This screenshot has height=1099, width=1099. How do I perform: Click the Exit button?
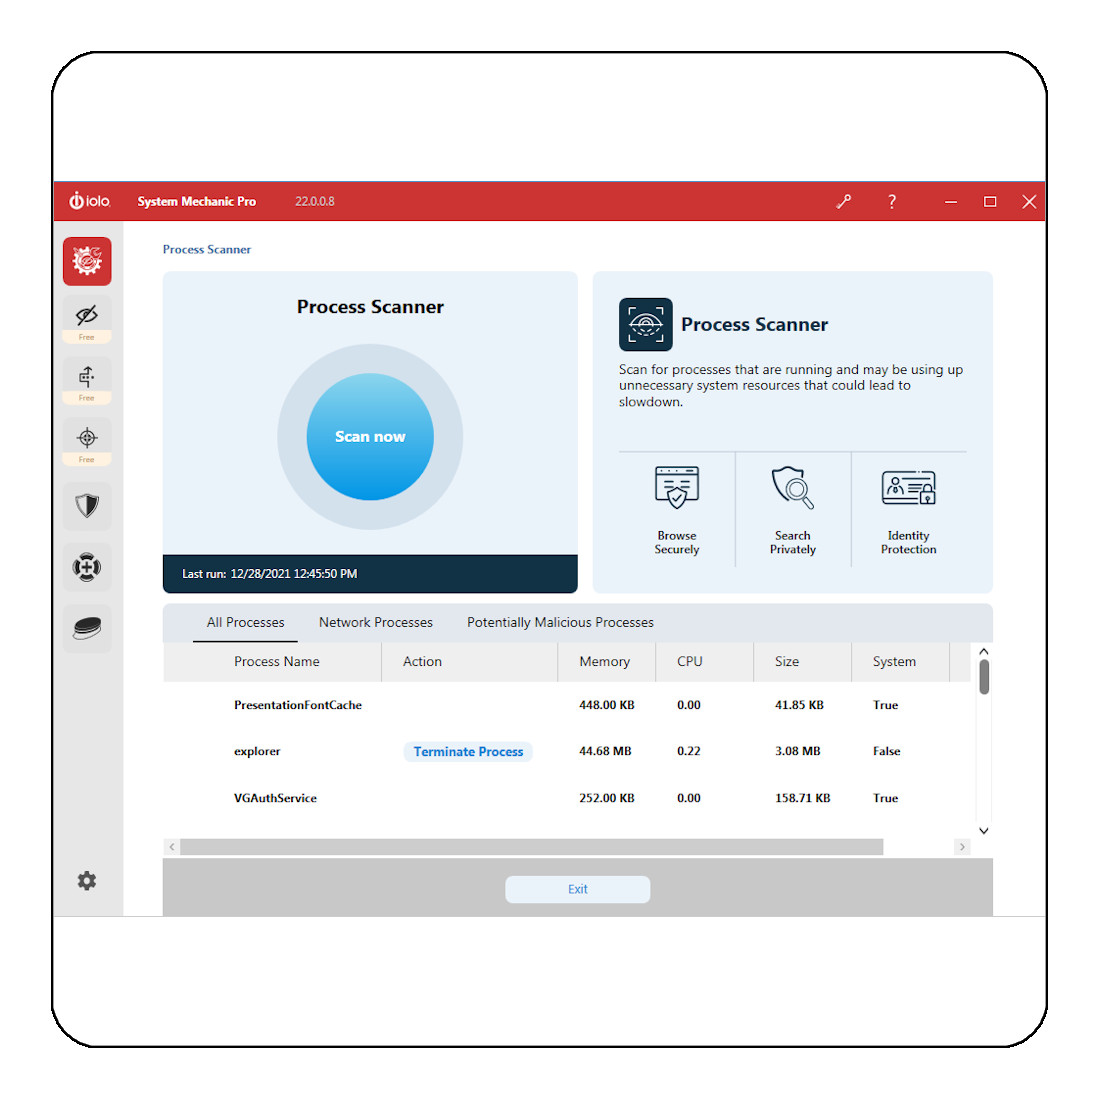(578, 889)
